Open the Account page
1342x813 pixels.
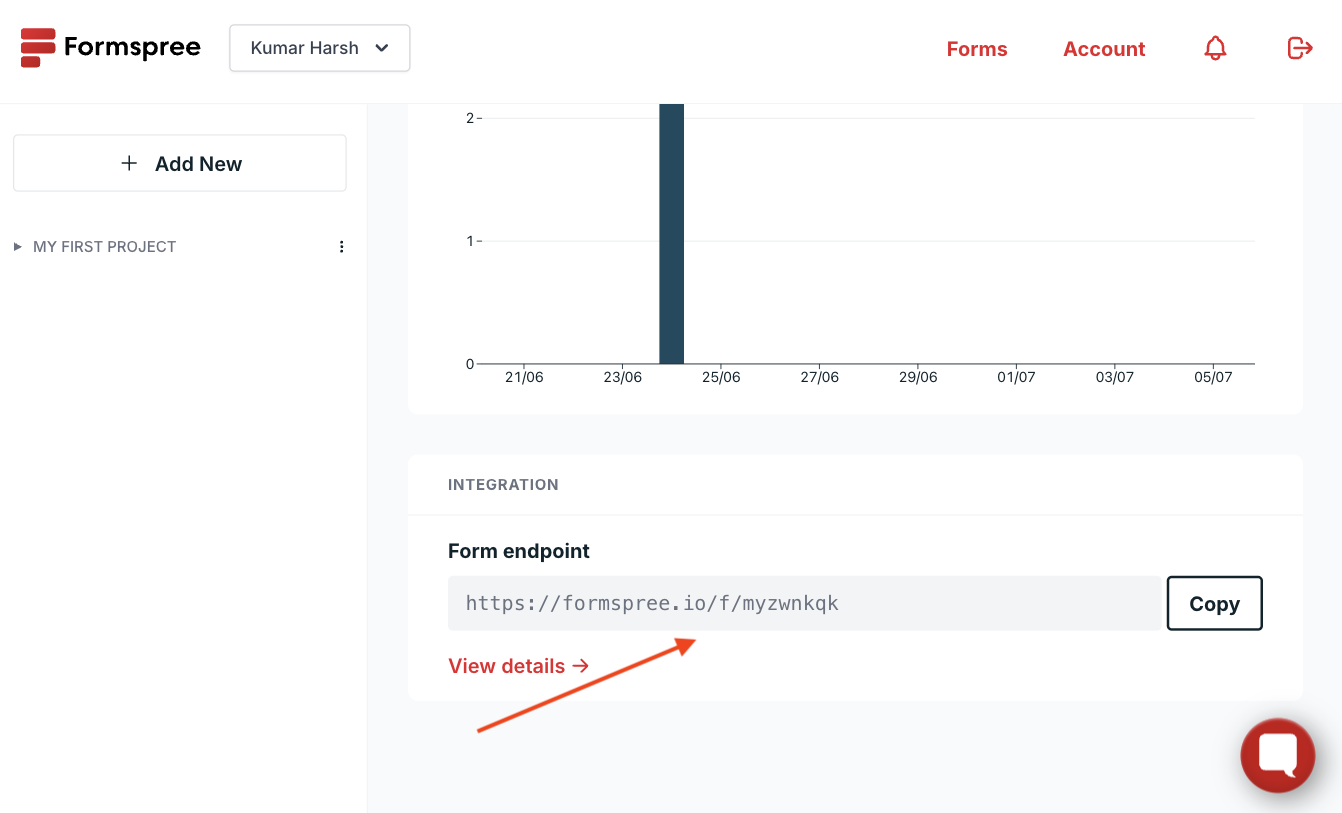(x=1104, y=48)
